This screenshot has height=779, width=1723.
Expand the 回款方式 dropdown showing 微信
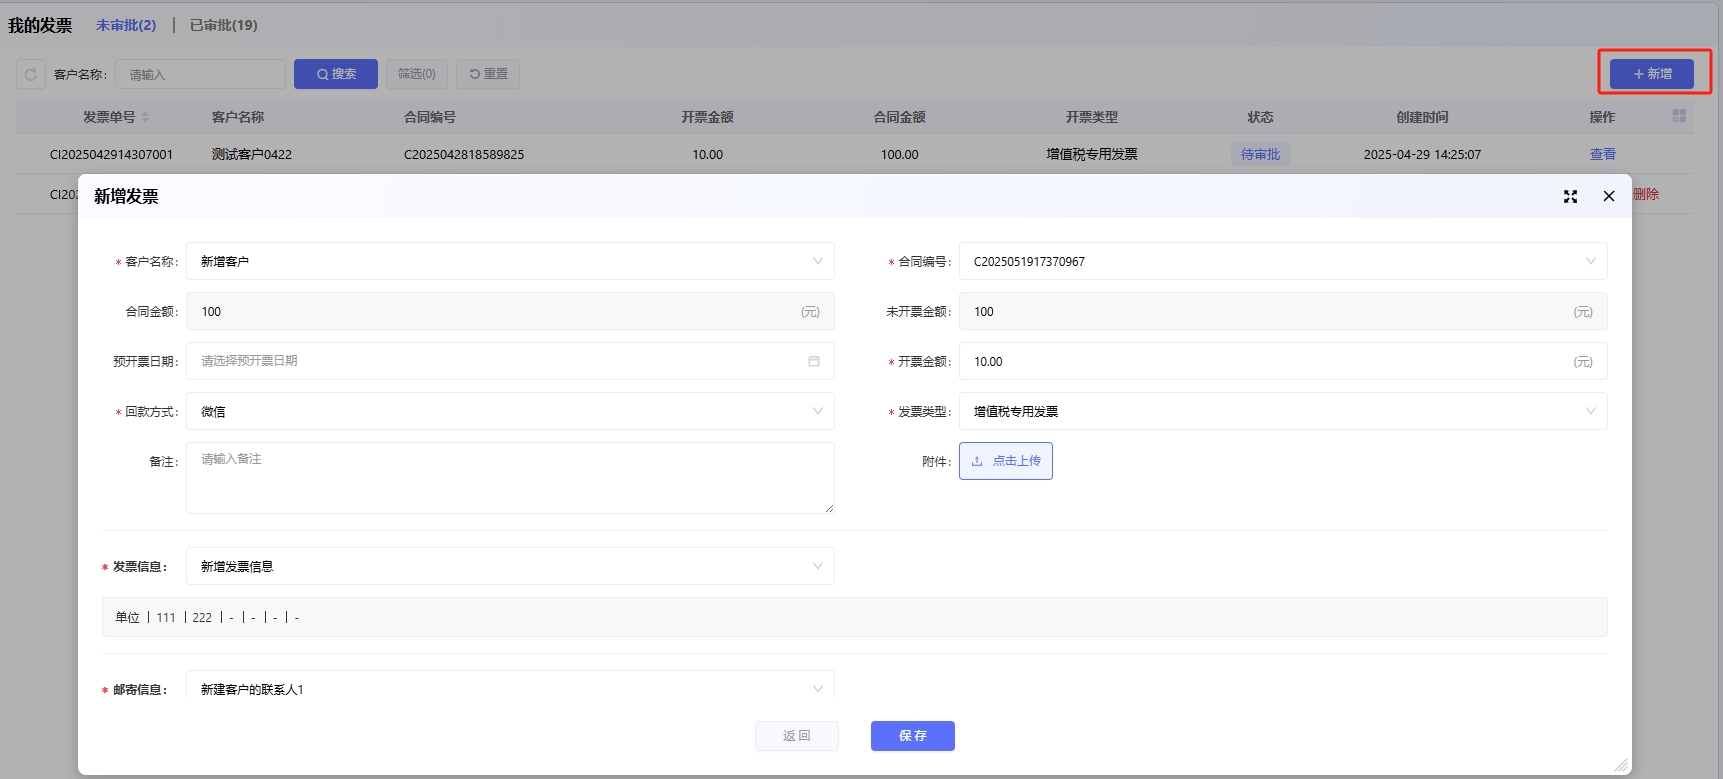(510, 411)
